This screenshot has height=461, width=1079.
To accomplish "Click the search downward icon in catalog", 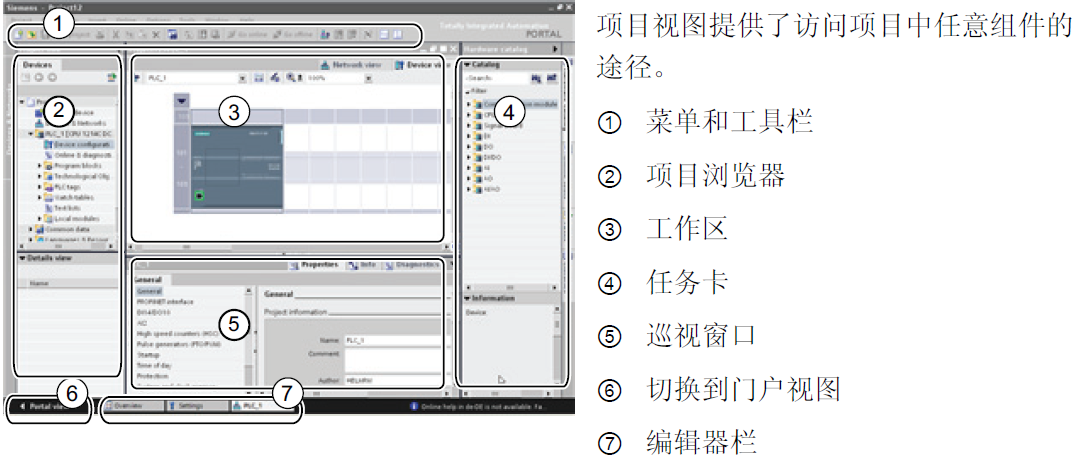I will click(x=535, y=78).
